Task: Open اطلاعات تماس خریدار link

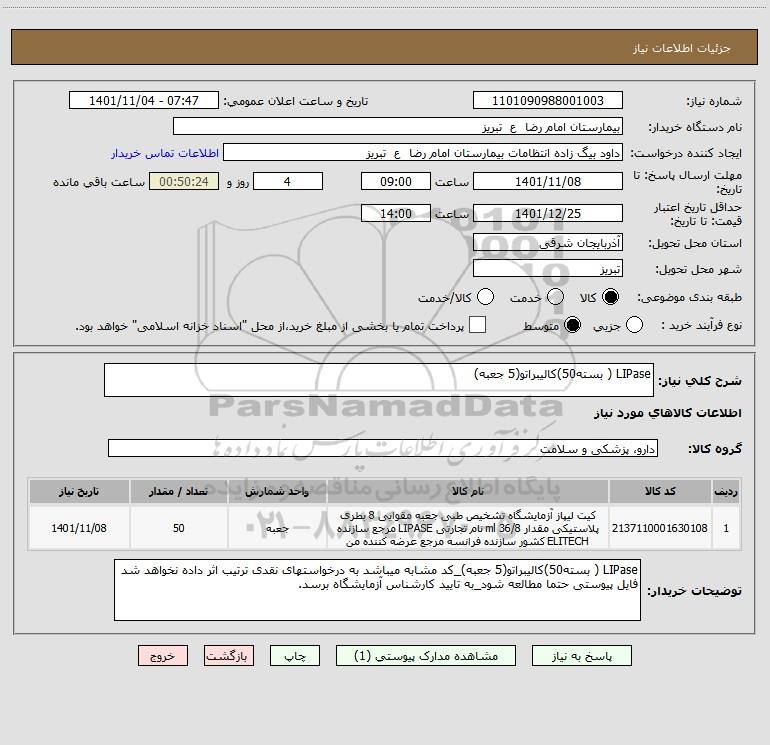Action: (165, 153)
